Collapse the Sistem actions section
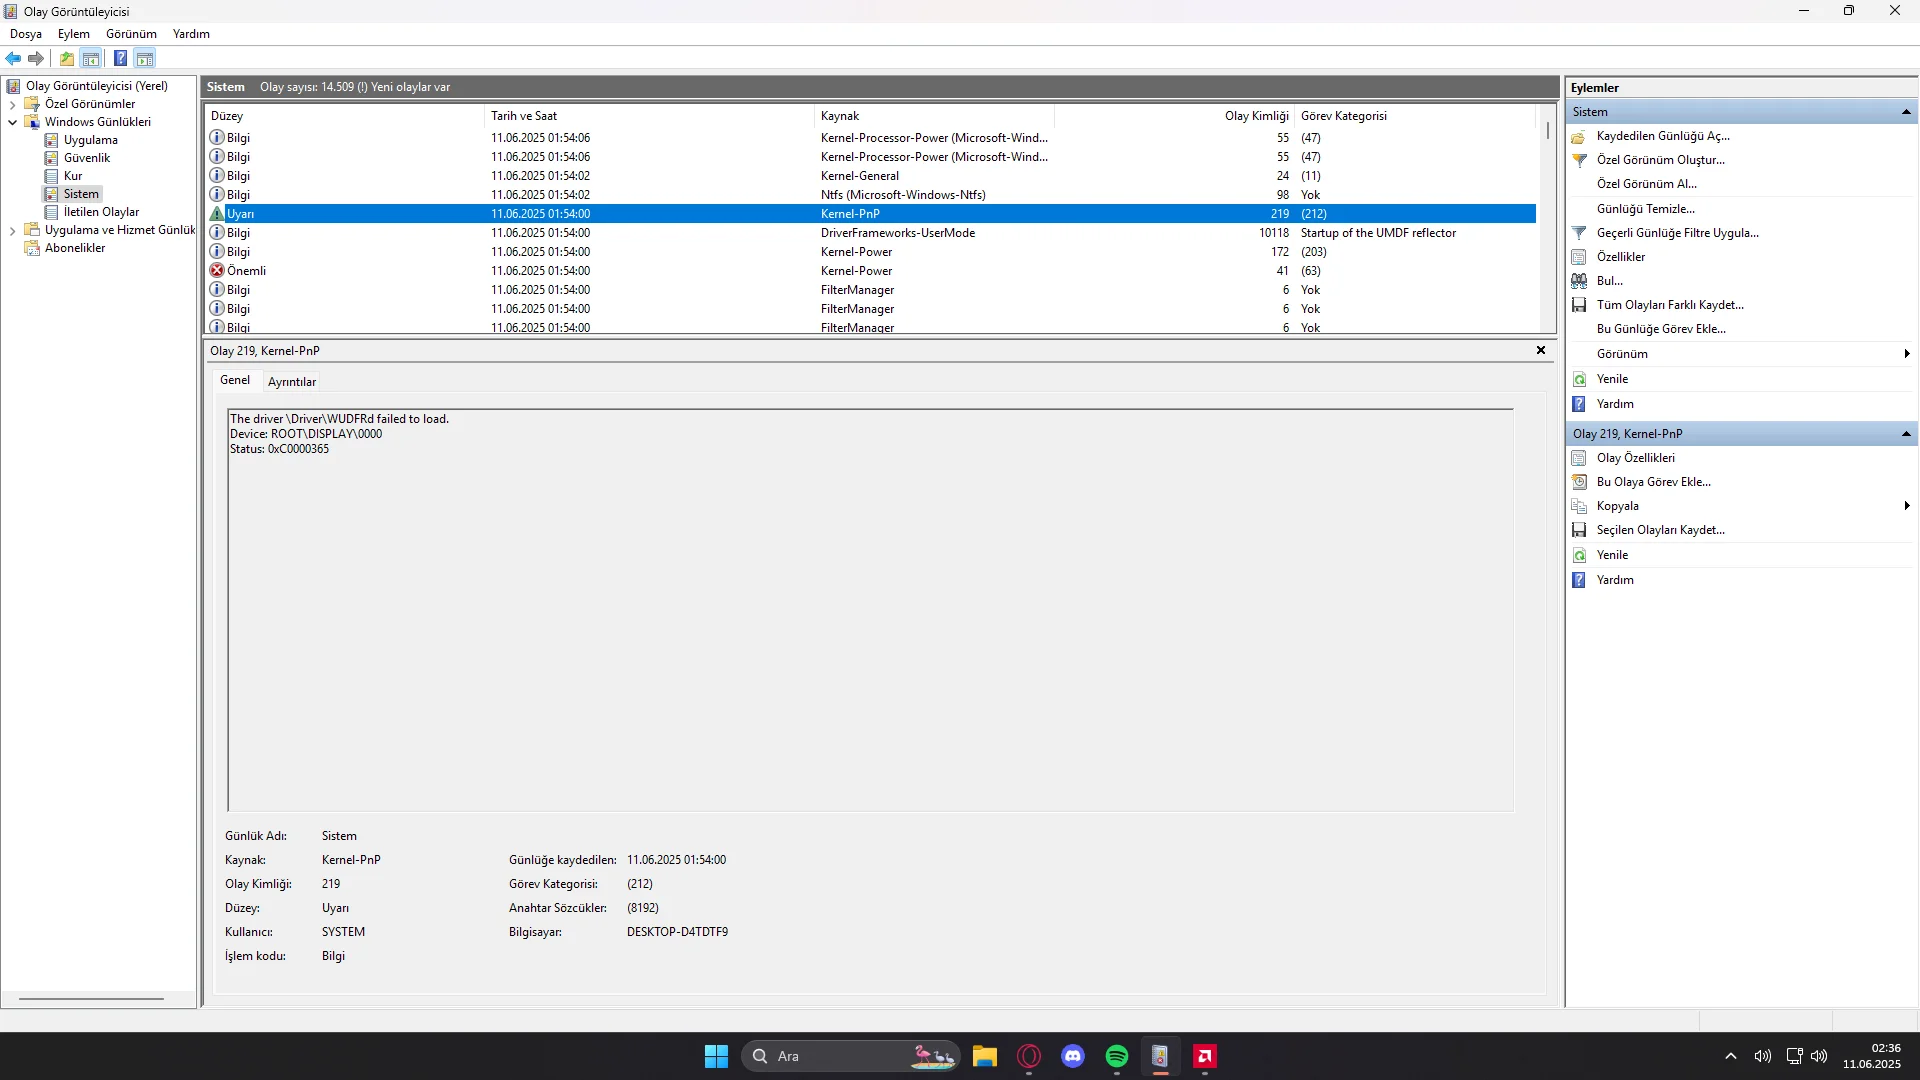Screen dimensions: 1920x1080 click(x=1906, y=112)
